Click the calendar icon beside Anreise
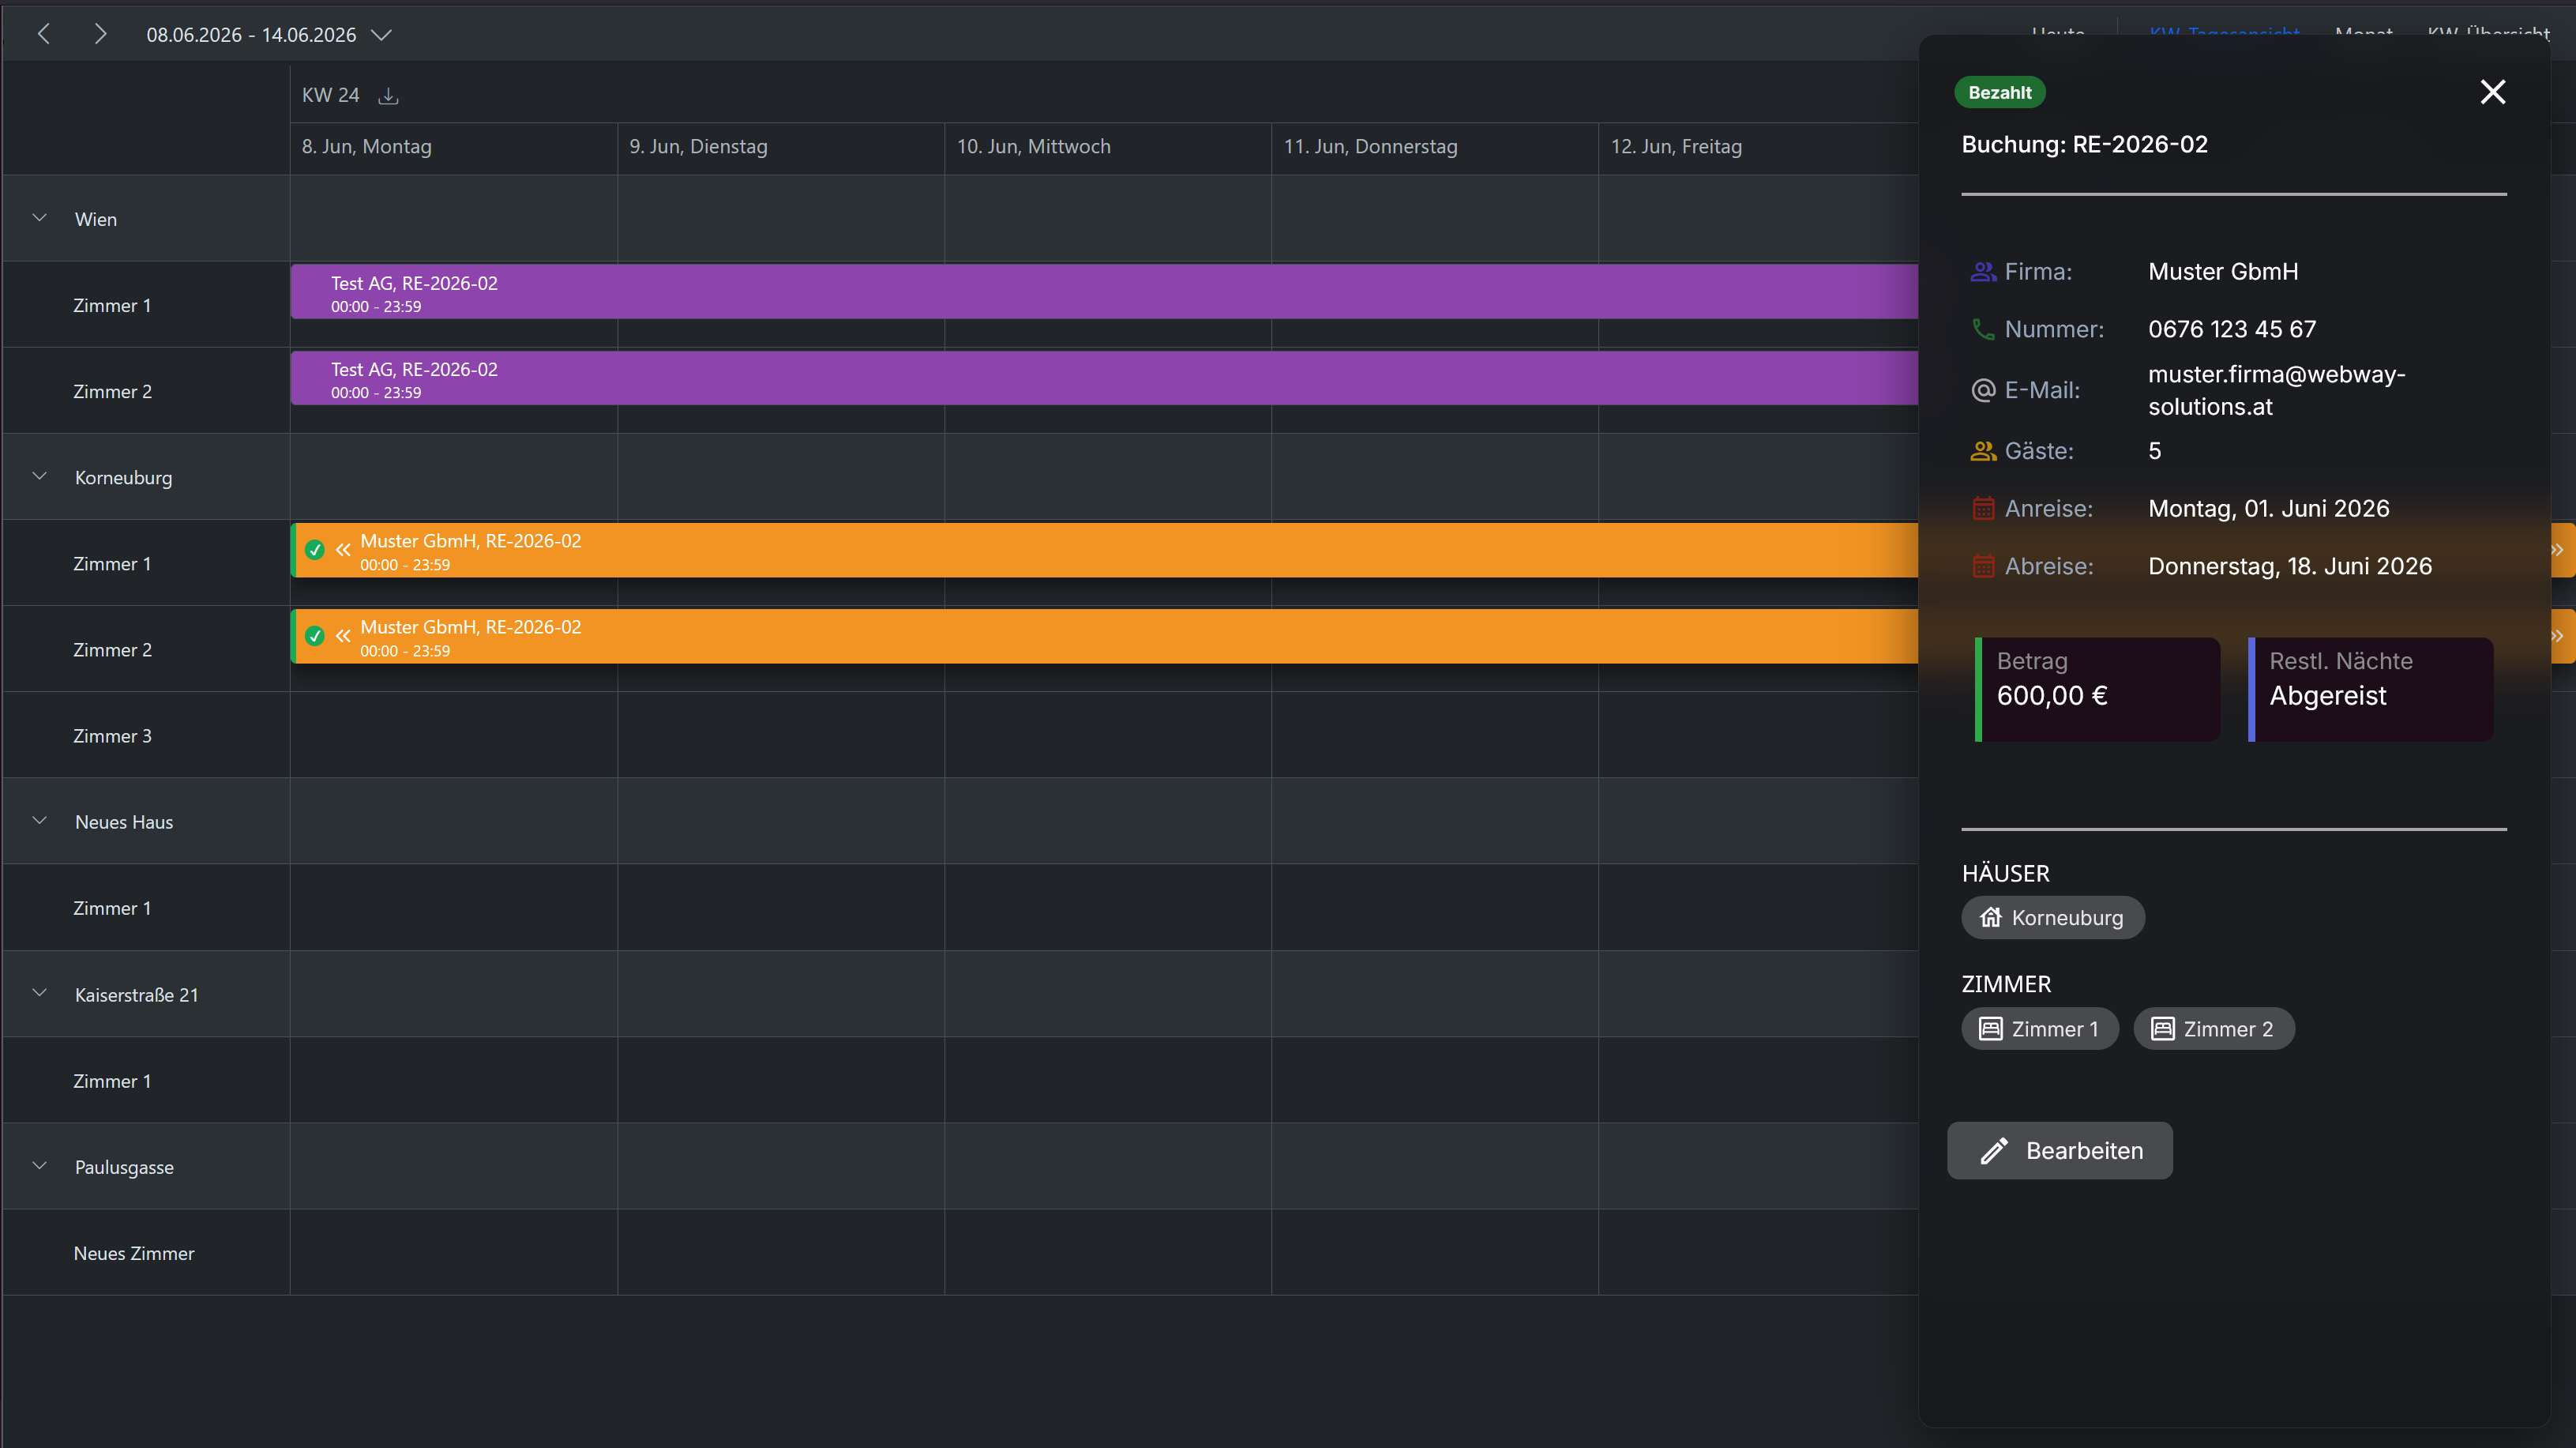Image resolution: width=2576 pixels, height=1448 pixels. click(1983, 508)
